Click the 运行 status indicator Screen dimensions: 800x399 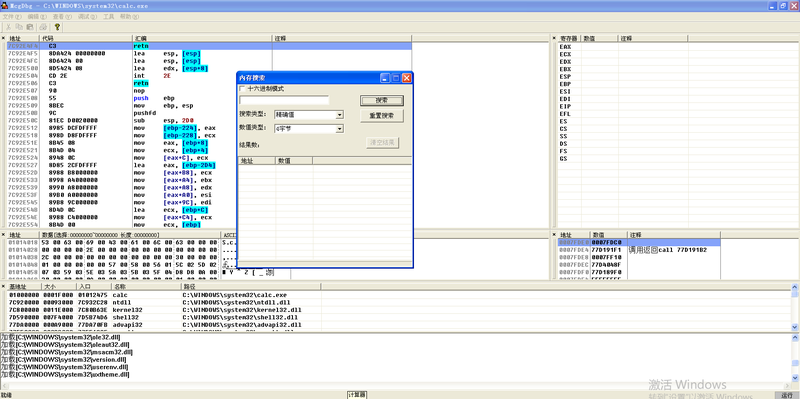(786, 395)
